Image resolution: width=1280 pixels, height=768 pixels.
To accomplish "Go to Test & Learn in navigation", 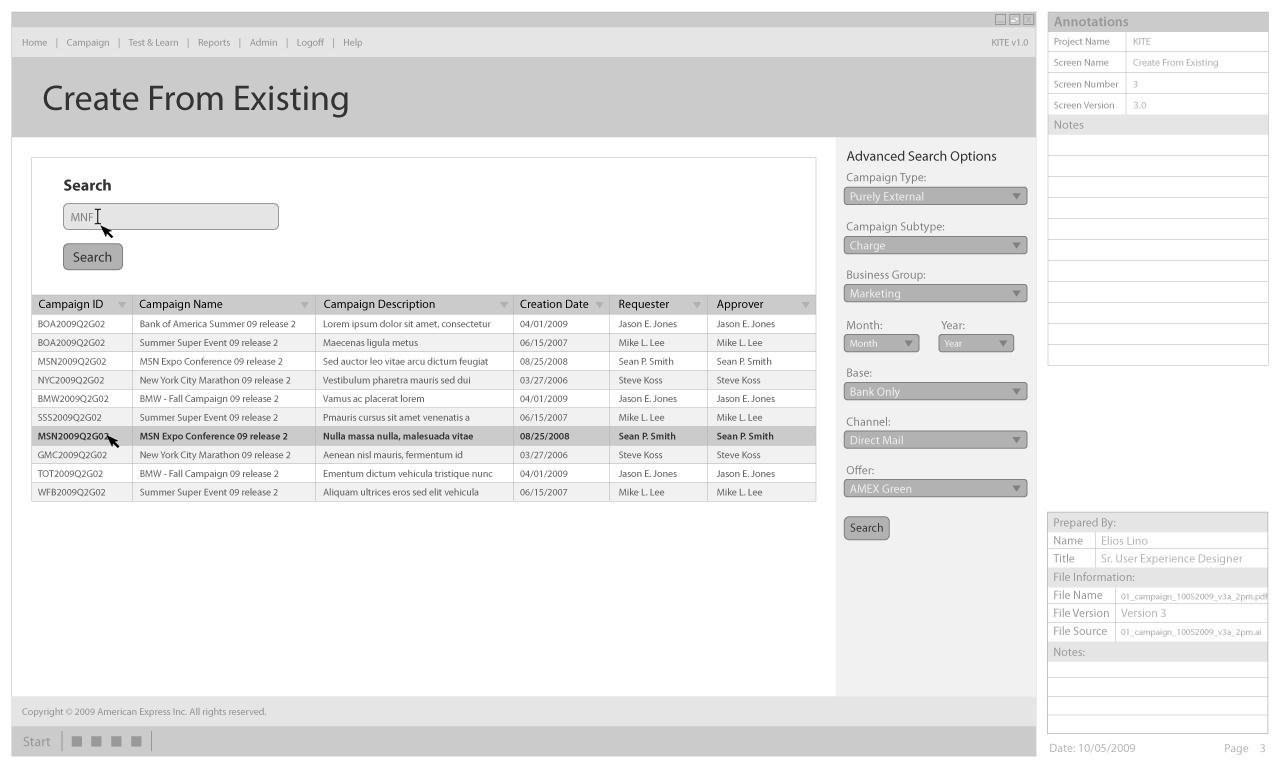I will pos(153,43).
